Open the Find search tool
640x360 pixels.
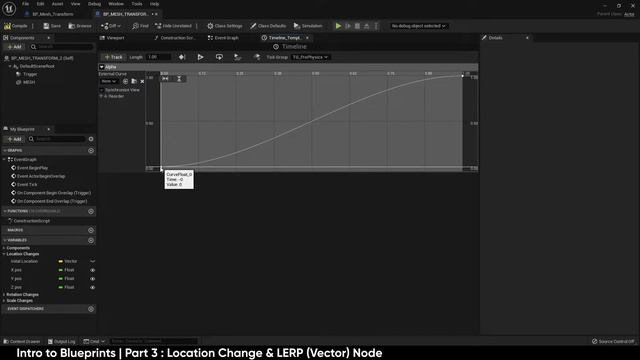[140, 26]
